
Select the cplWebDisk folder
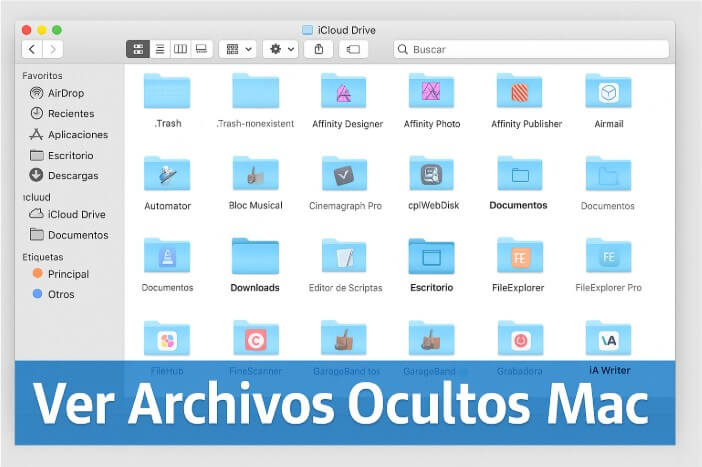(x=432, y=173)
